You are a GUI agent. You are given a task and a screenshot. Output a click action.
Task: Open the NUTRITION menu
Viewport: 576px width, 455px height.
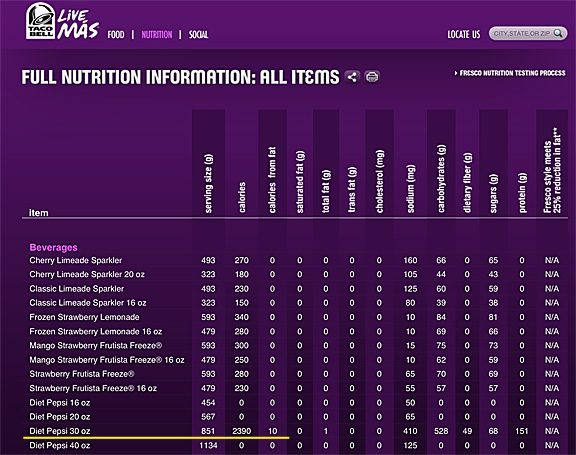pos(156,35)
